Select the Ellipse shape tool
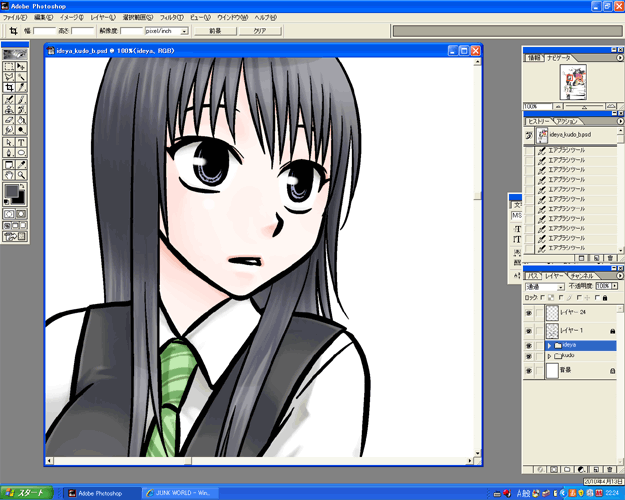The height and width of the screenshot is (500, 625). pyautogui.click(x=21, y=153)
